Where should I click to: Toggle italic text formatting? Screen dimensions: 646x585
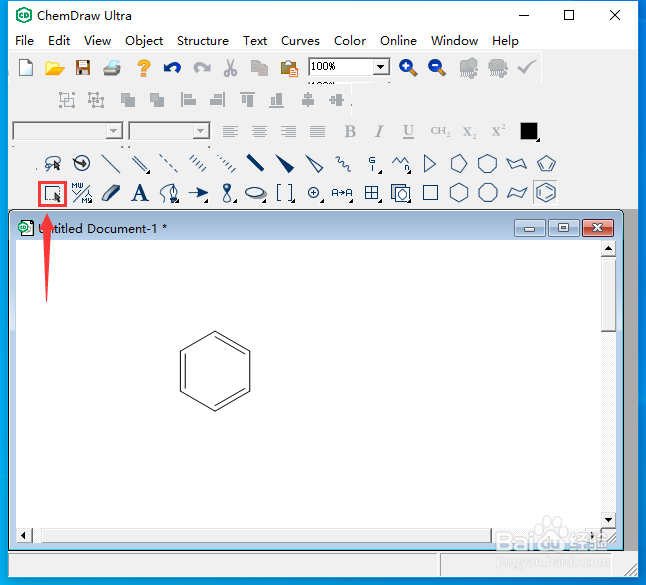(x=379, y=131)
